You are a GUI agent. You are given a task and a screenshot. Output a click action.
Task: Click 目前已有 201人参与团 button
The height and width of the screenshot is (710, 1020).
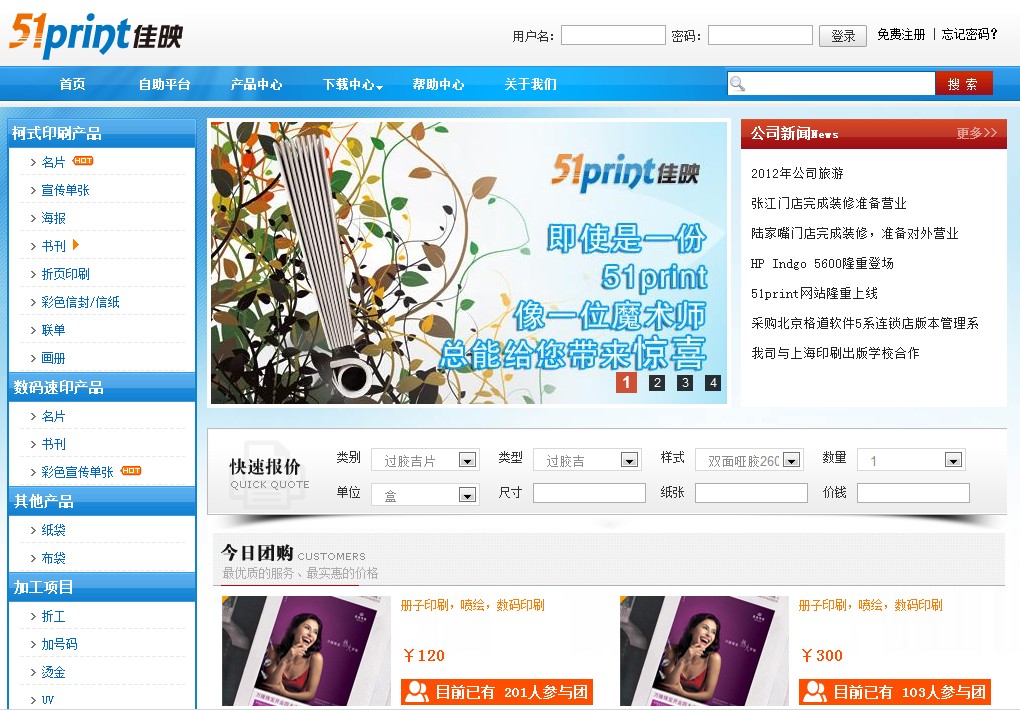pos(496,692)
